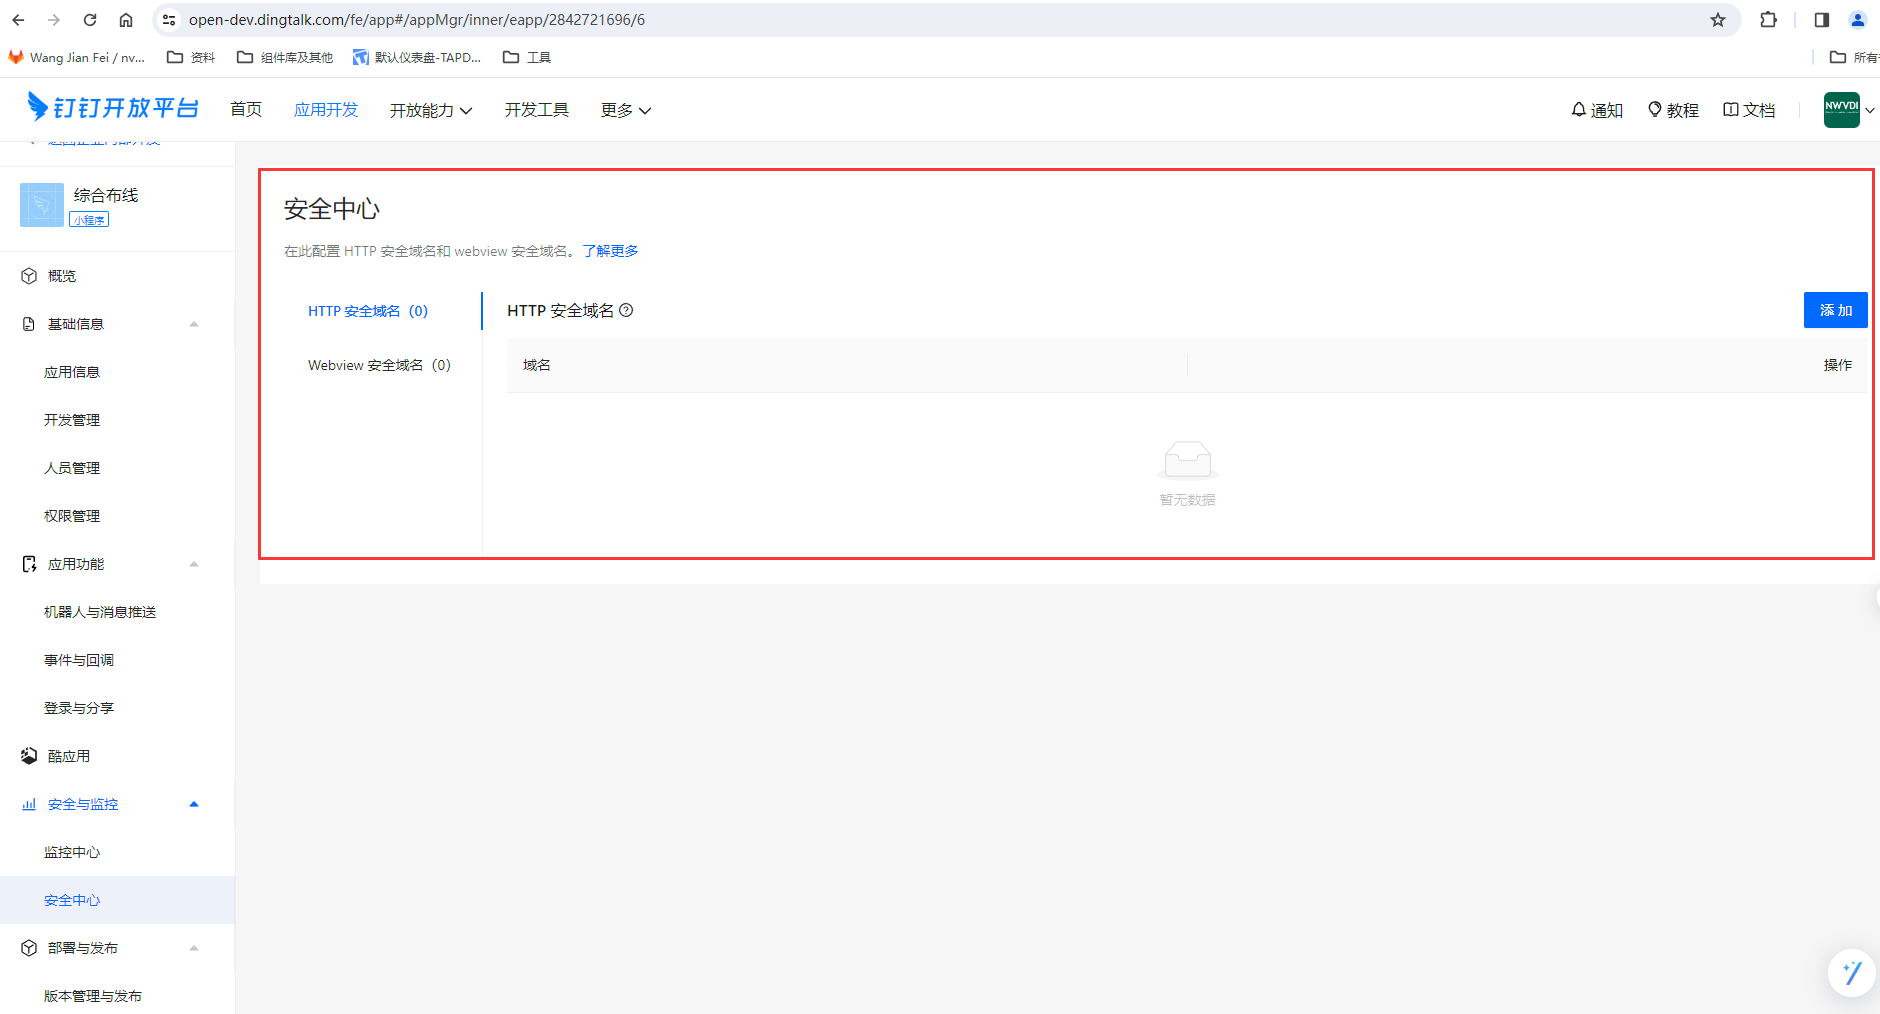Follow the 了解更多 link
Viewport: 1880px width, 1014px height.
[x=610, y=251]
